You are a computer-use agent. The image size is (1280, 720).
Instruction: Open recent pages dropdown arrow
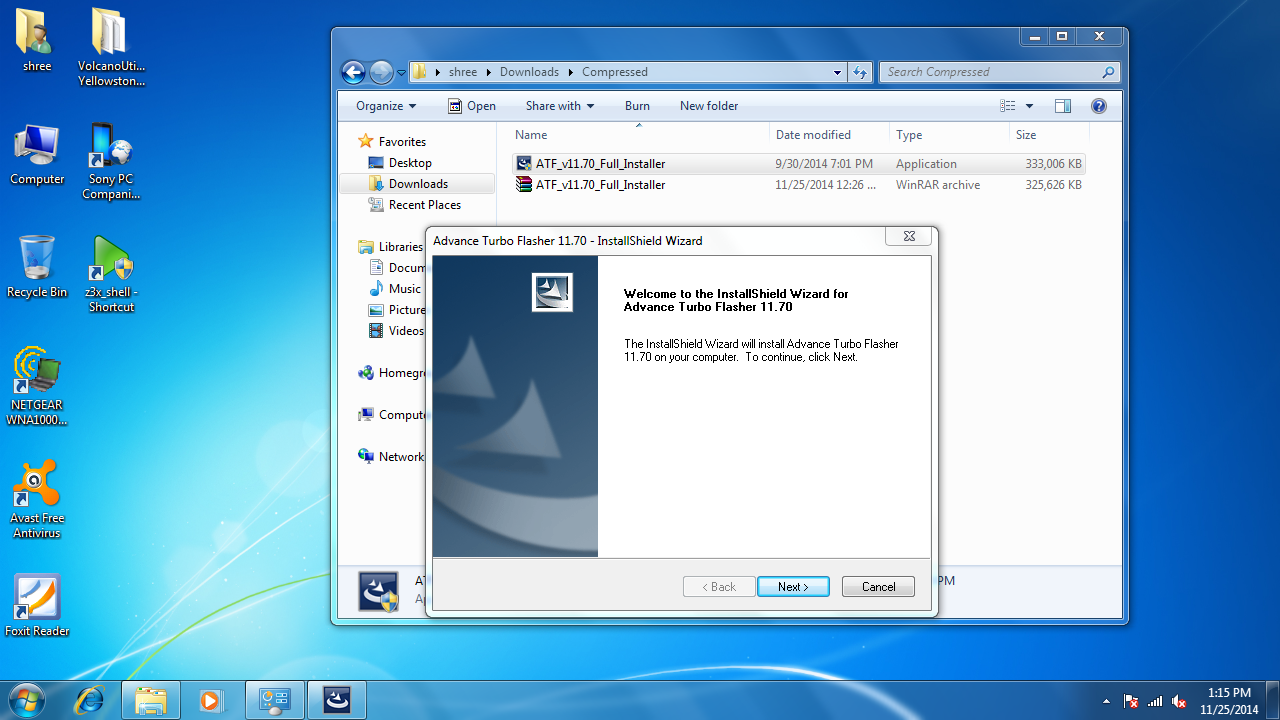[x=401, y=73]
